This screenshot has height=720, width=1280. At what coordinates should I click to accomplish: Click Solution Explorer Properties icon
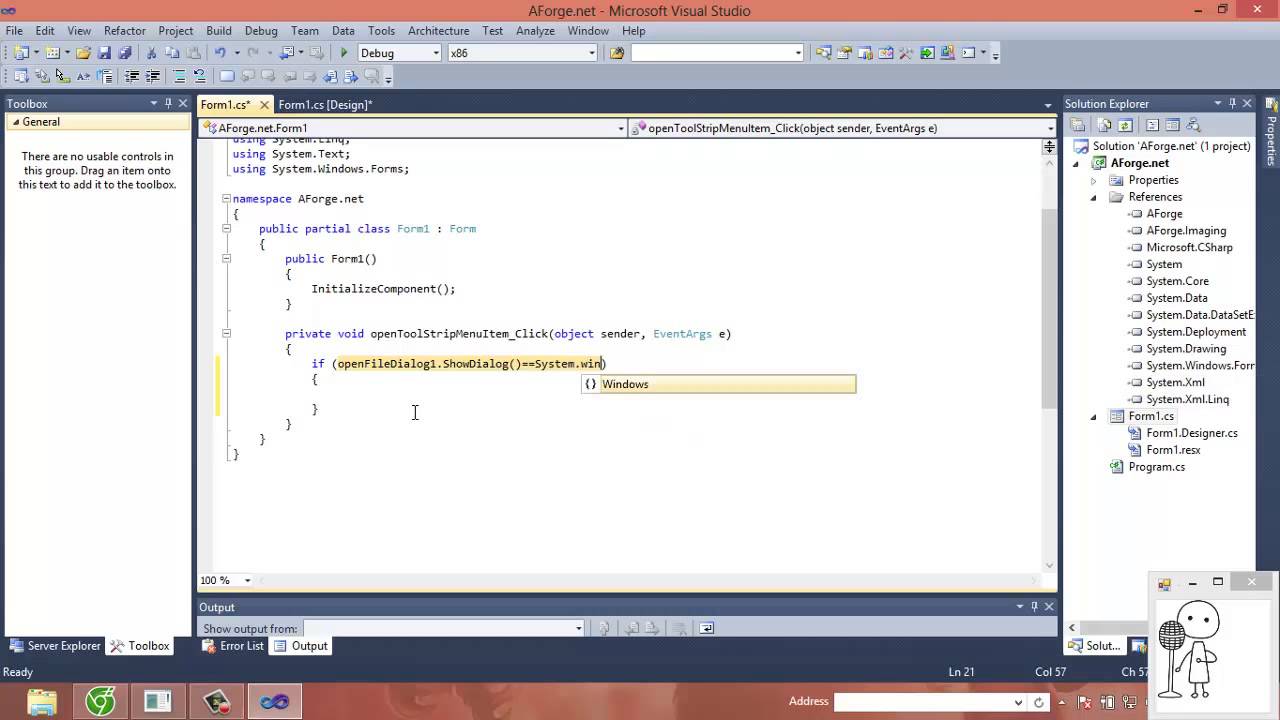1077,126
